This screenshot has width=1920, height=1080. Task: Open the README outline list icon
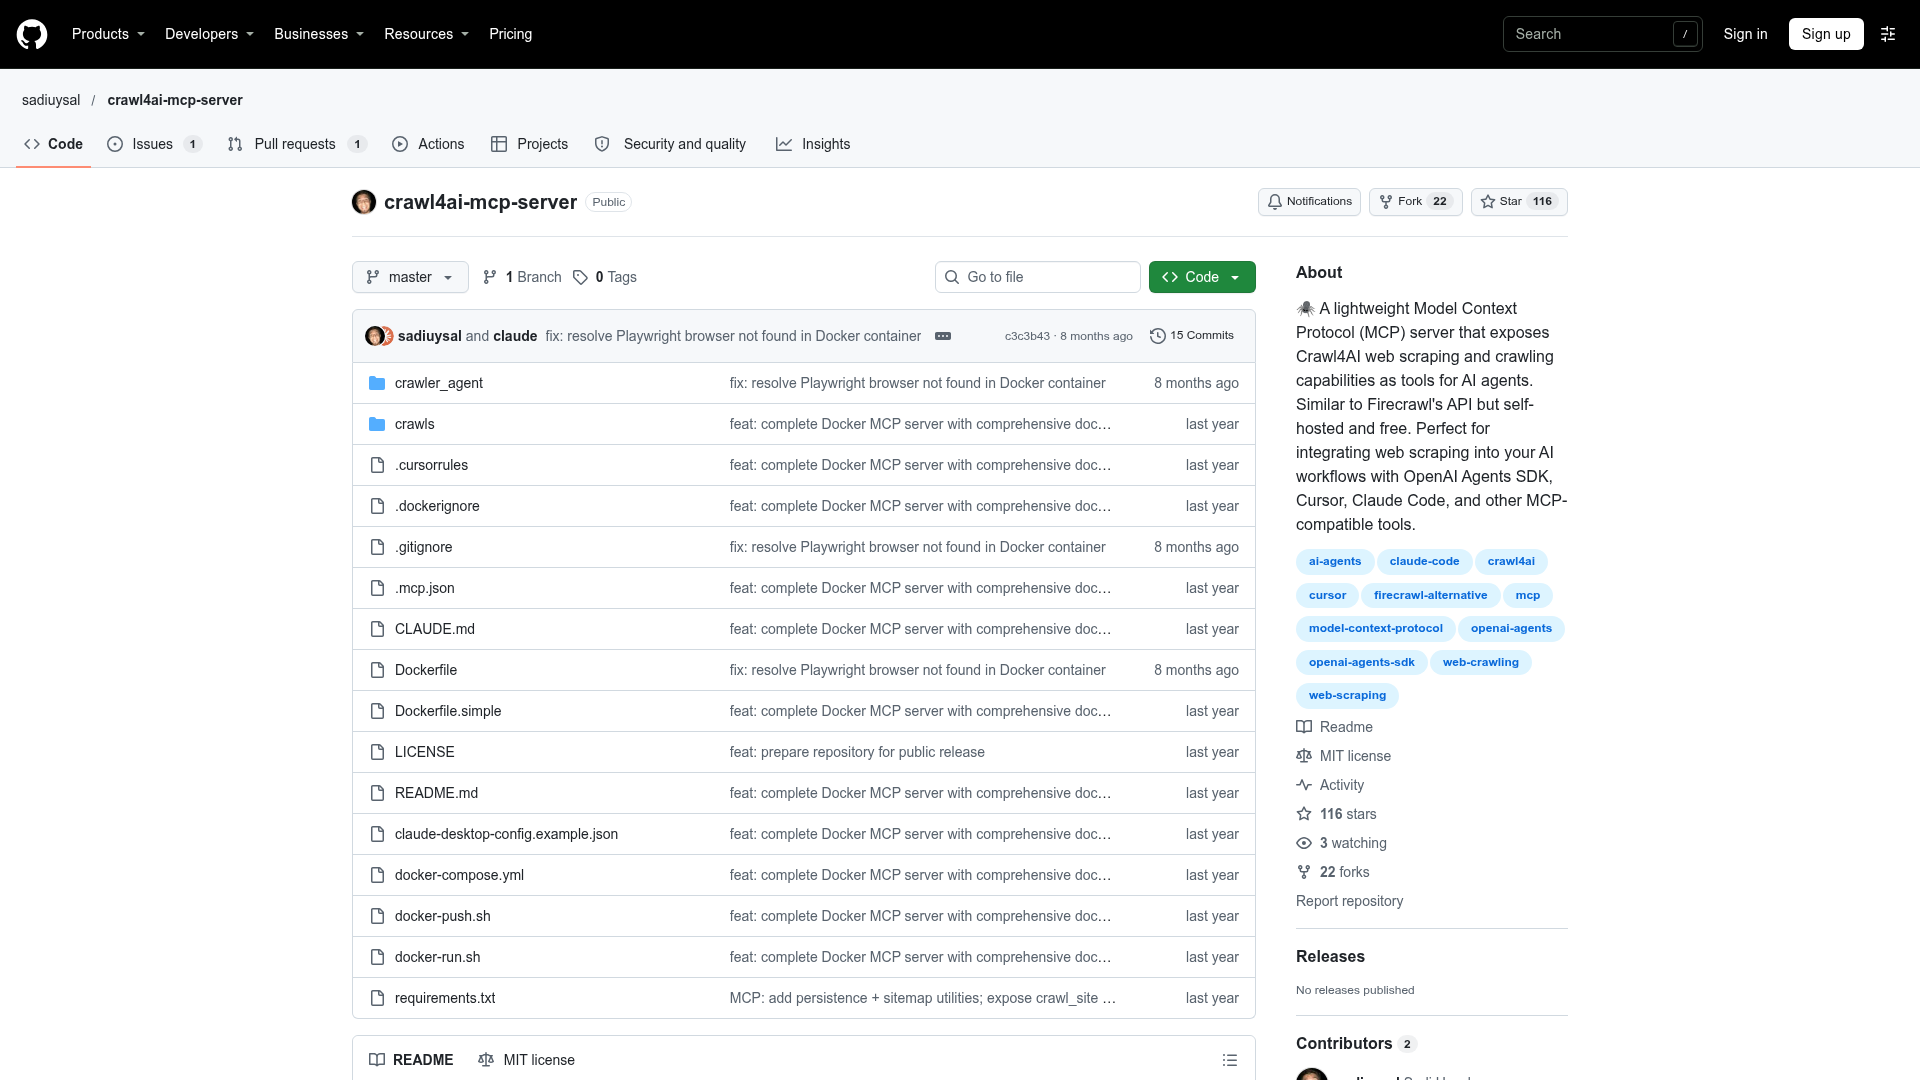pos(1230,1060)
